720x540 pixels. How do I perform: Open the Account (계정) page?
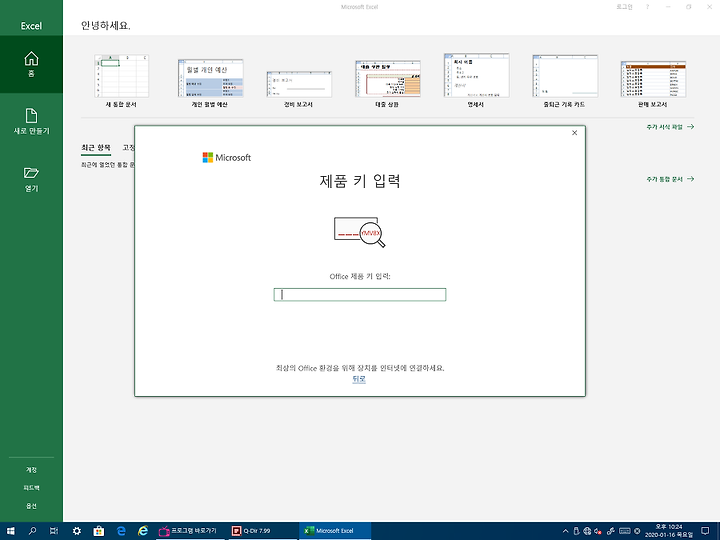click(31, 470)
